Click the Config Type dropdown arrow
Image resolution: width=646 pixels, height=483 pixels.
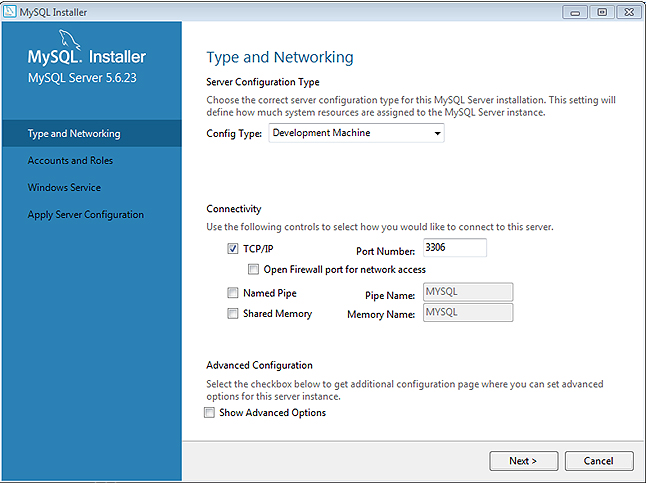437,133
